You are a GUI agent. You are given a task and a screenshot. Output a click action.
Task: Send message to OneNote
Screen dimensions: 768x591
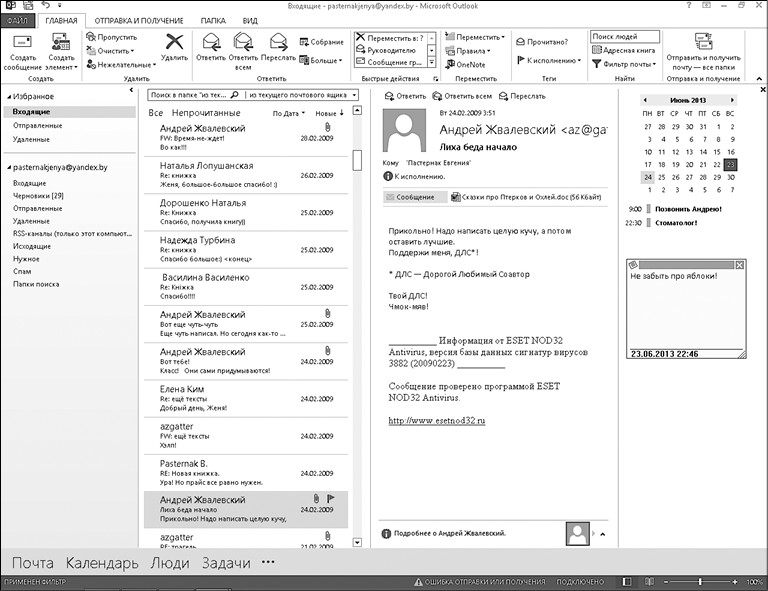[467, 64]
